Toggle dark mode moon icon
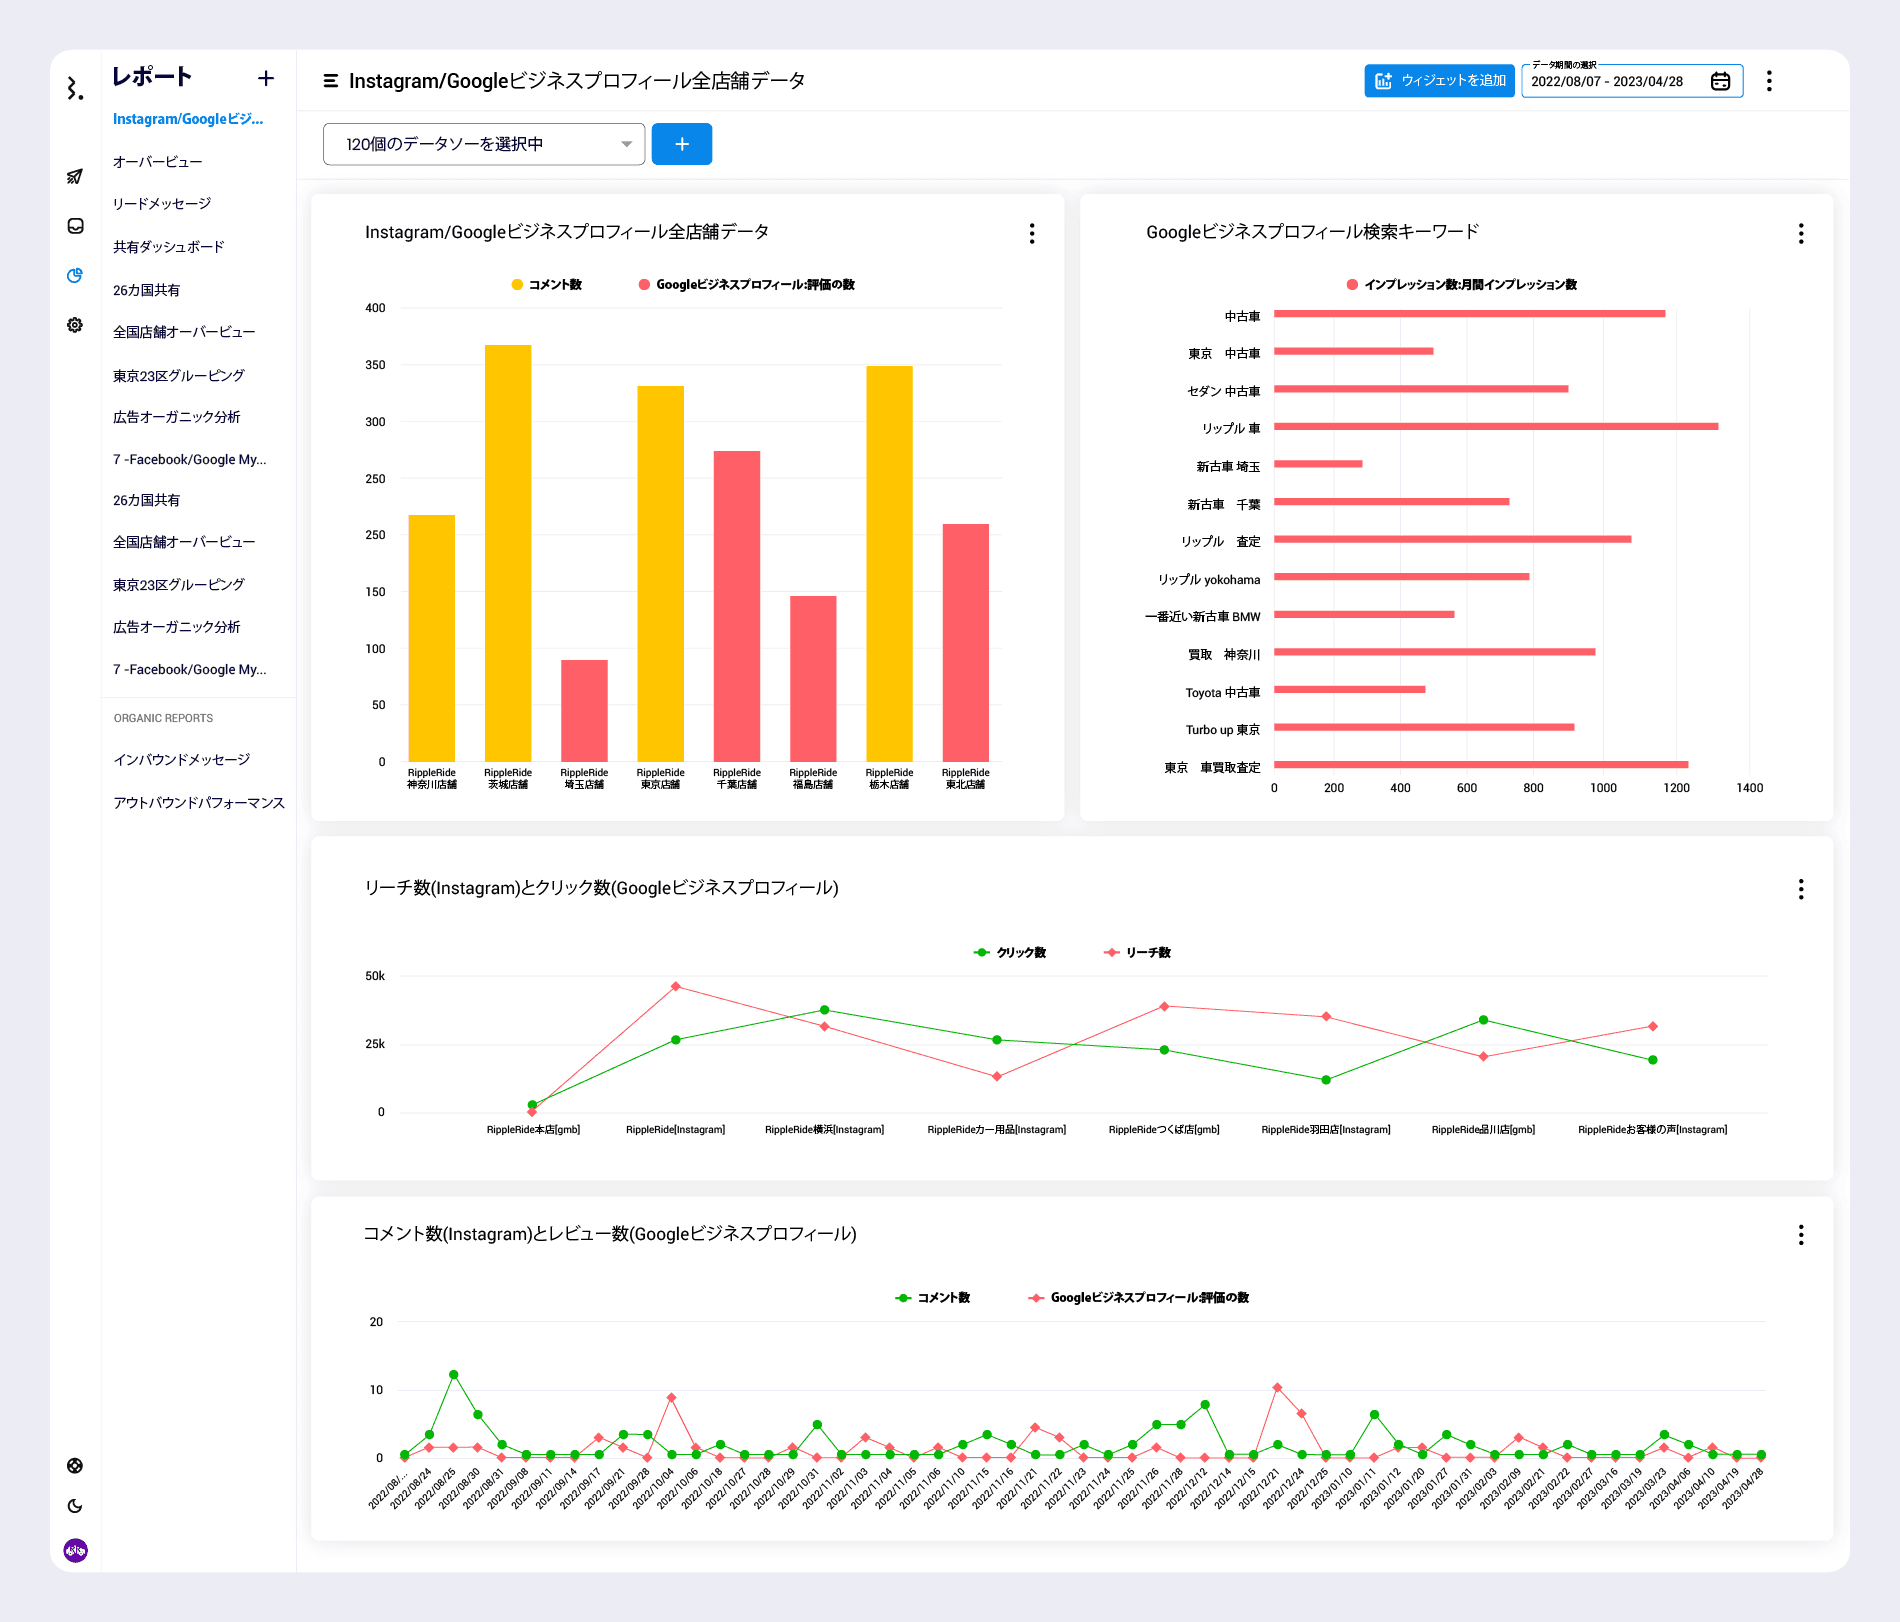 click(75, 1506)
